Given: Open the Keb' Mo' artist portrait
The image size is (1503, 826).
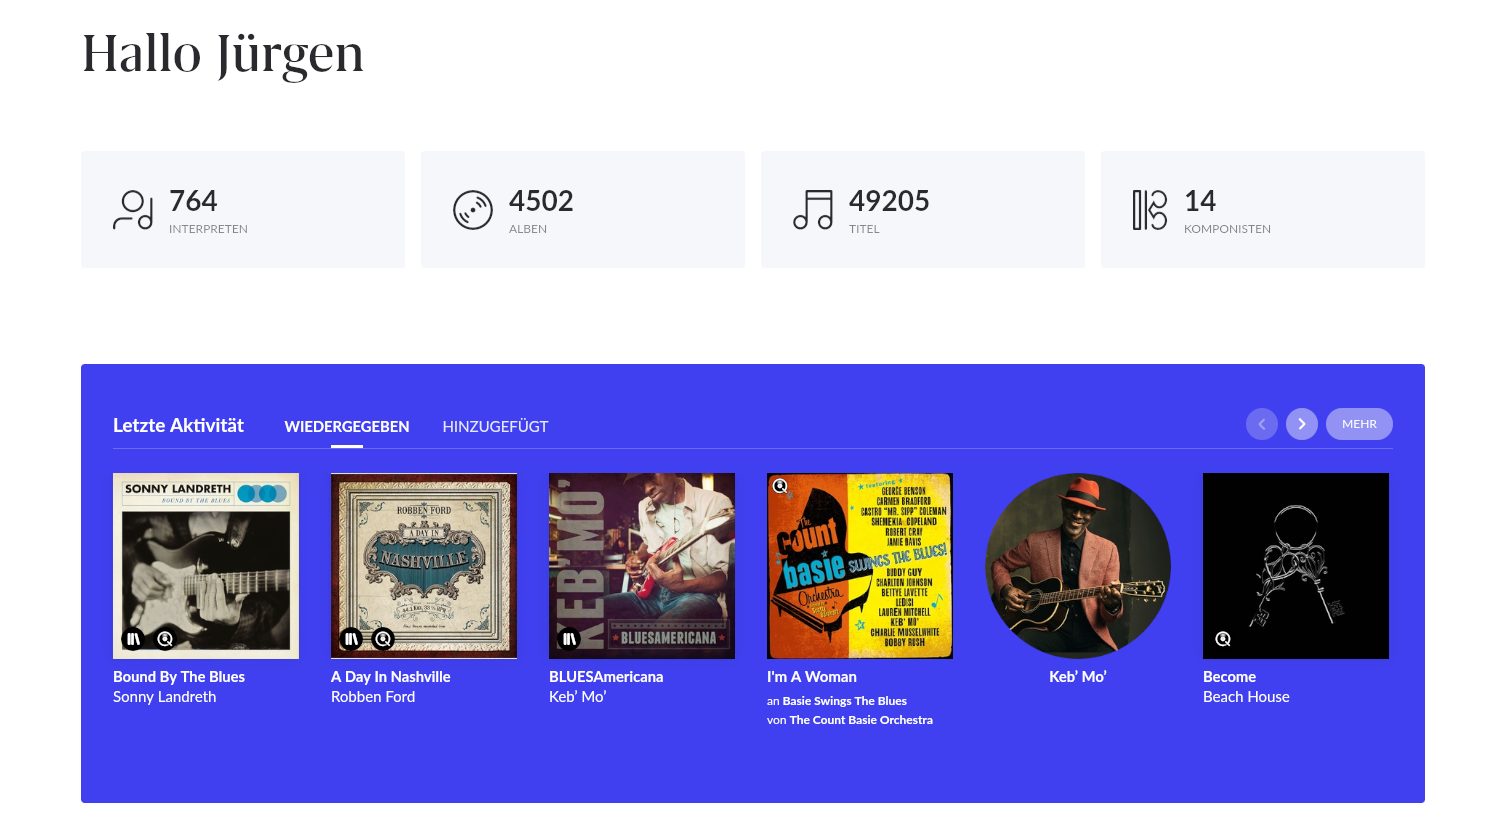Looking at the screenshot, I should click(x=1078, y=566).
